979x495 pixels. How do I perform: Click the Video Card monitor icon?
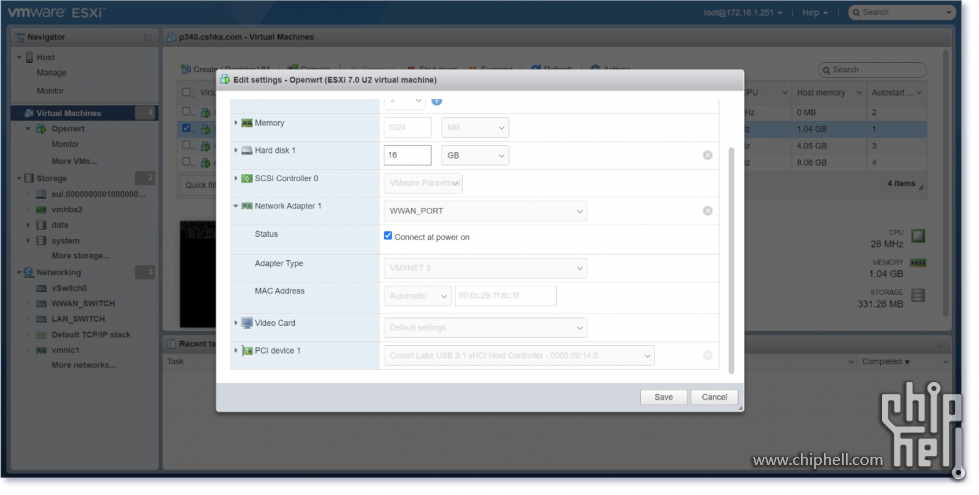pos(247,323)
